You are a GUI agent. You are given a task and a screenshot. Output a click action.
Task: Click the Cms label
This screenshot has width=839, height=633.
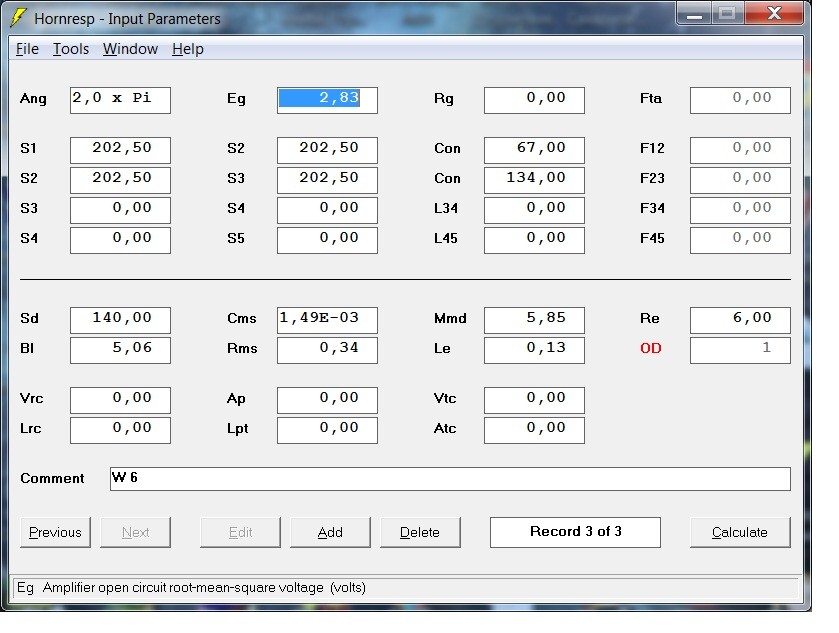point(241,318)
